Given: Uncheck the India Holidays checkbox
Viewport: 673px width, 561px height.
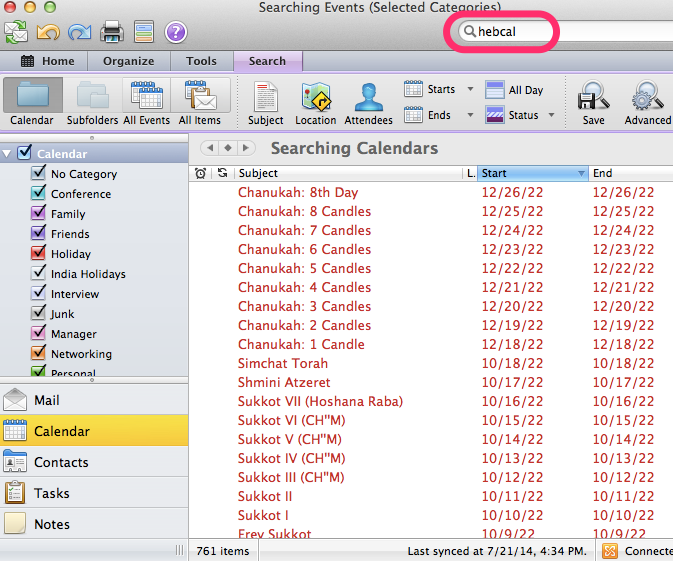Looking at the screenshot, I should click(x=38, y=273).
